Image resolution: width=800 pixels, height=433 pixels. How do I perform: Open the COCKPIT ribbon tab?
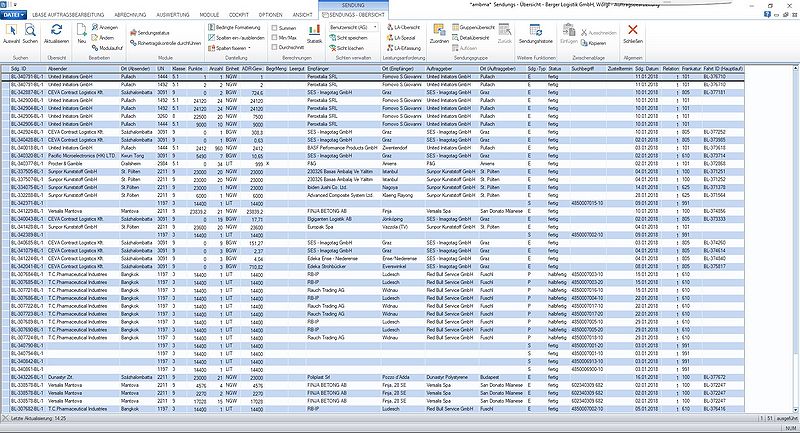tap(239, 15)
